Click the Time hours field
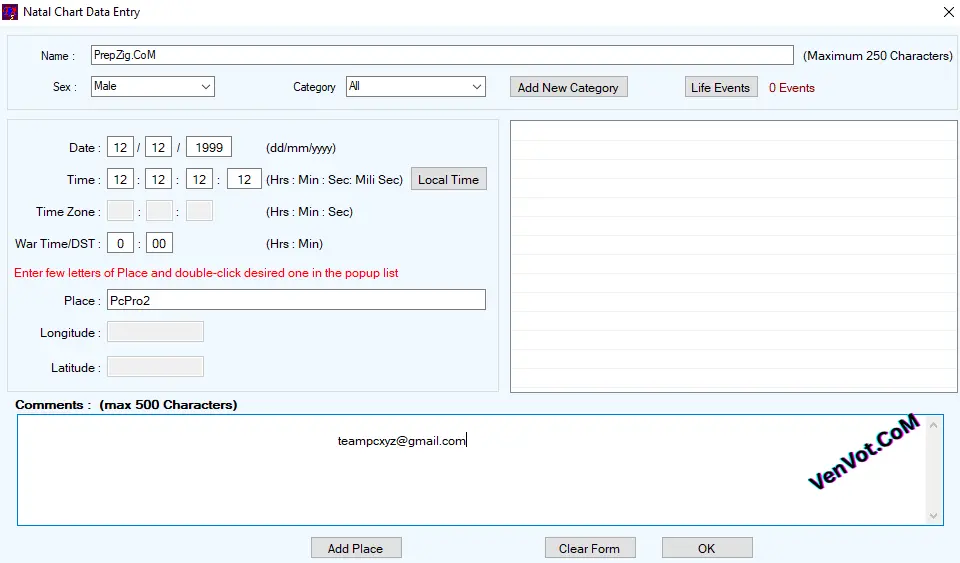Viewport: 960px width, 563px height. [x=120, y=179]
